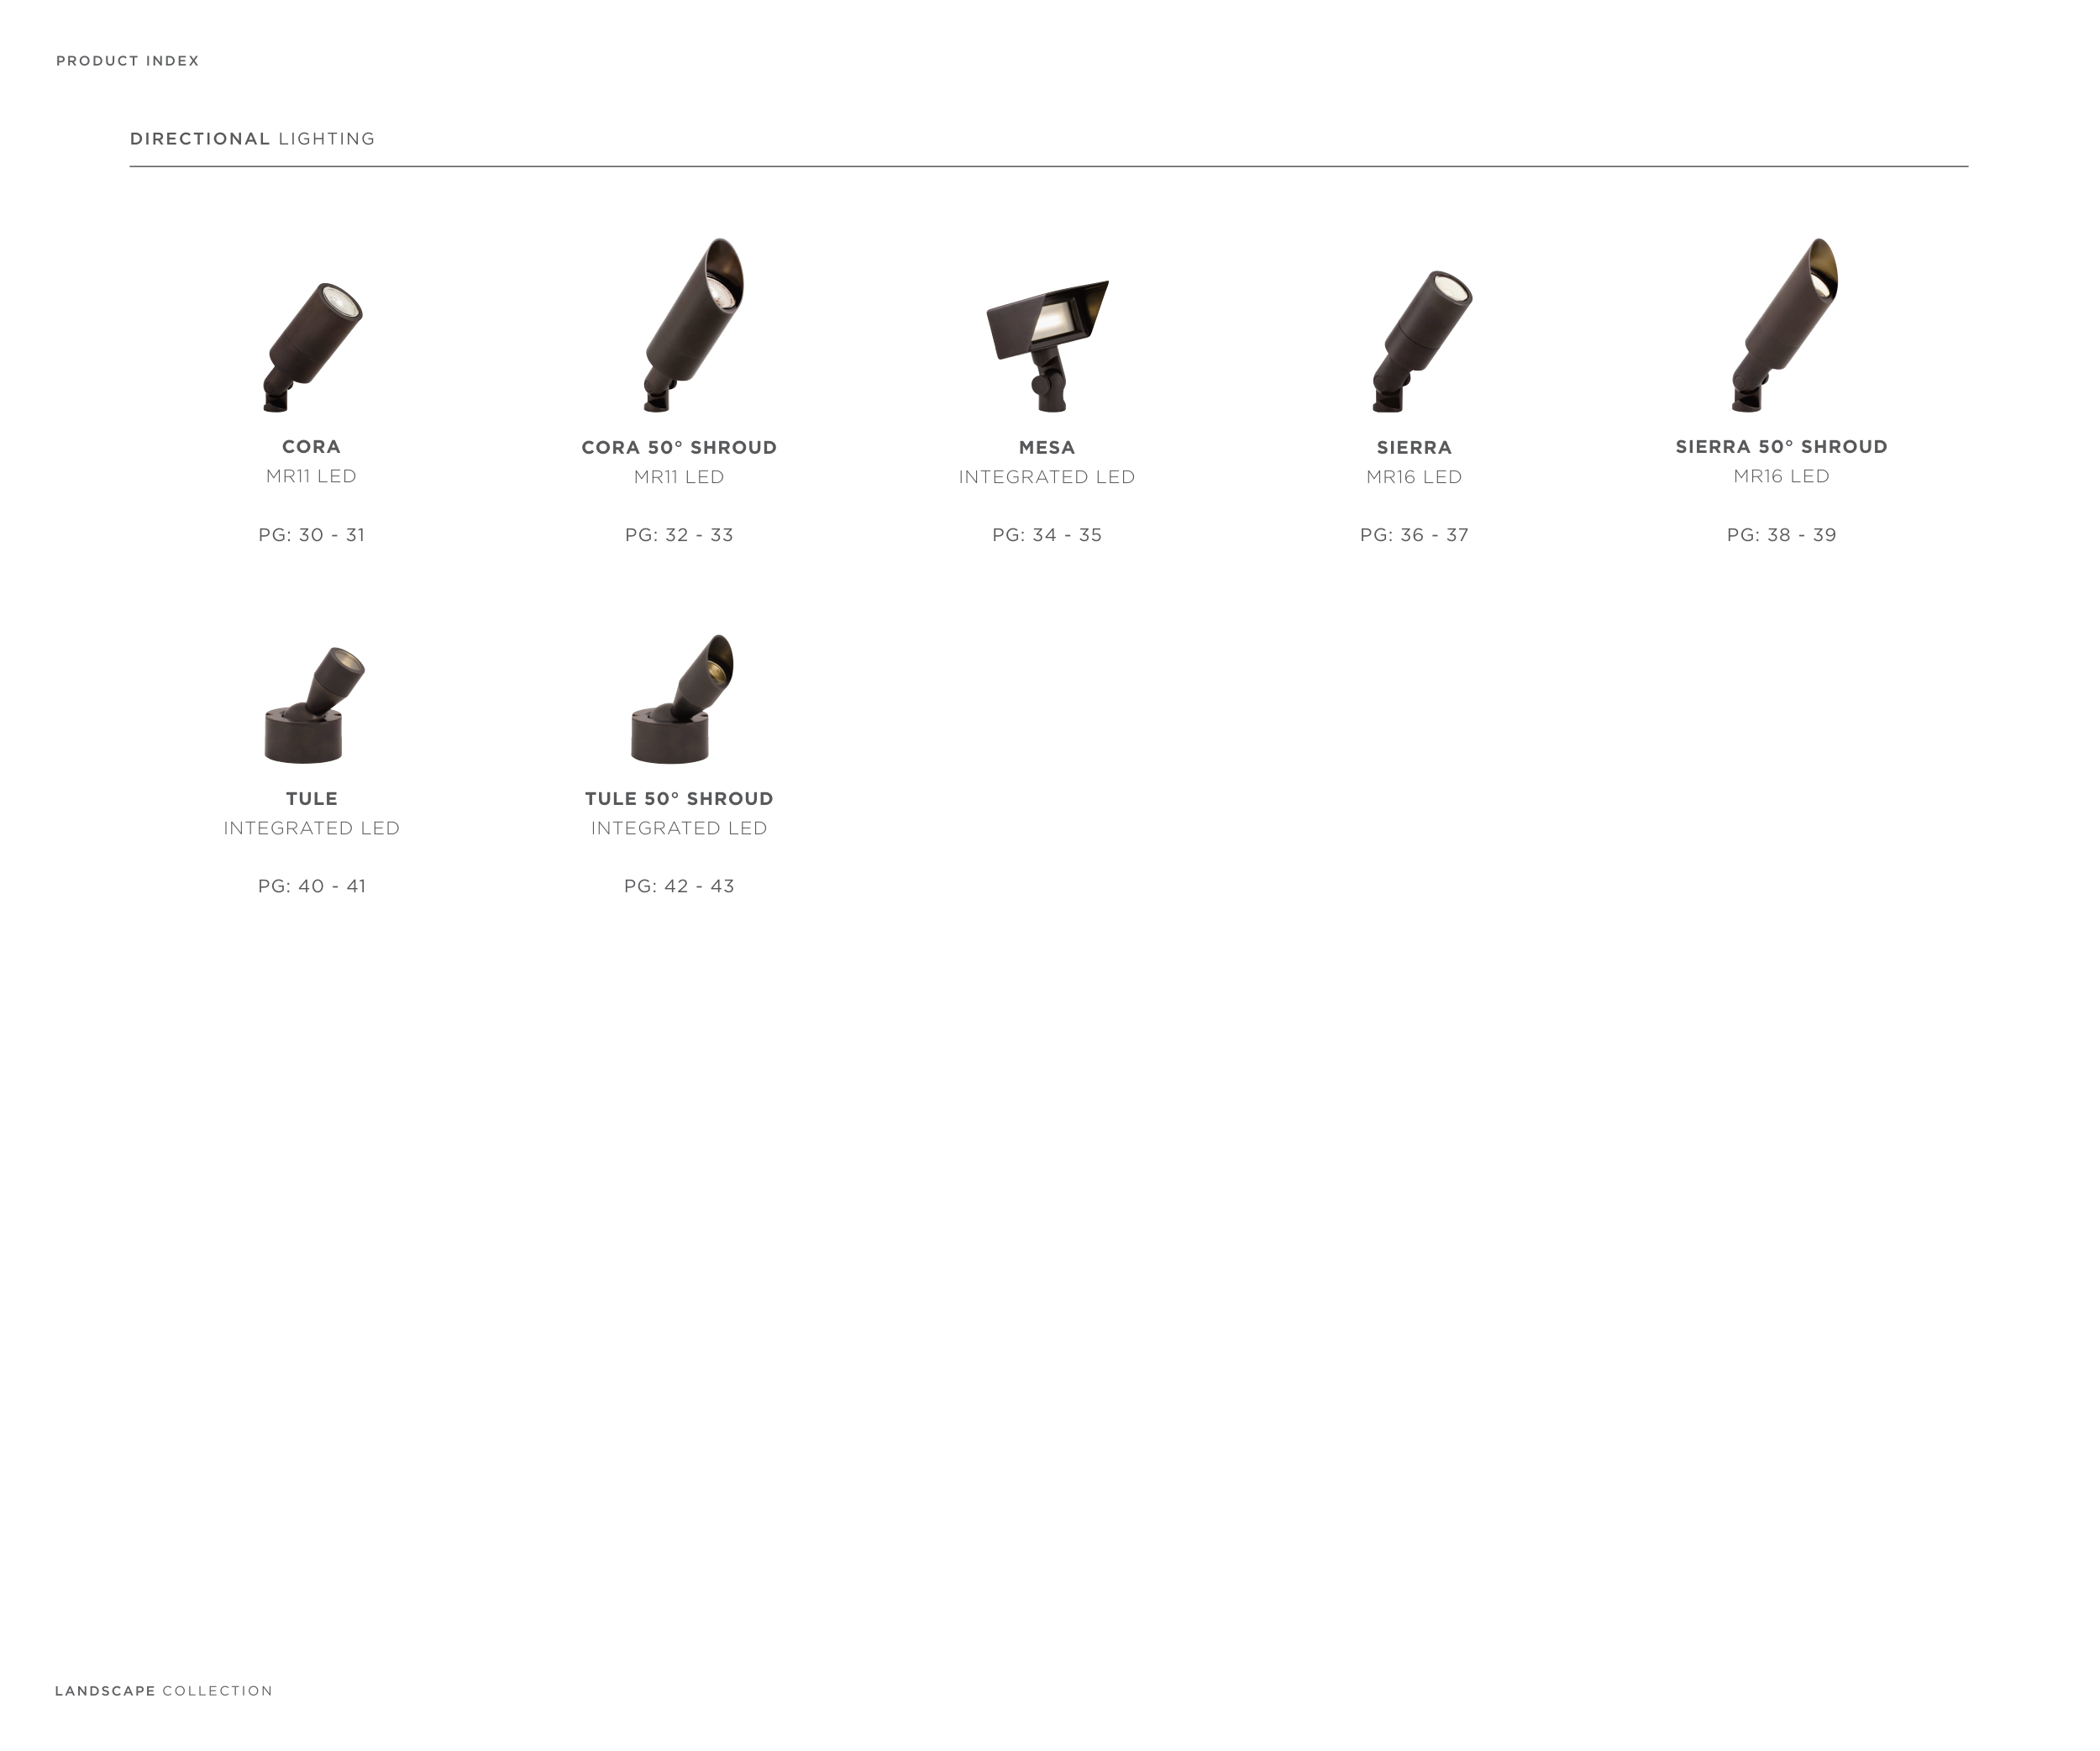Select the Cora 50° Shroud fixture image

[x=692, y=325]
